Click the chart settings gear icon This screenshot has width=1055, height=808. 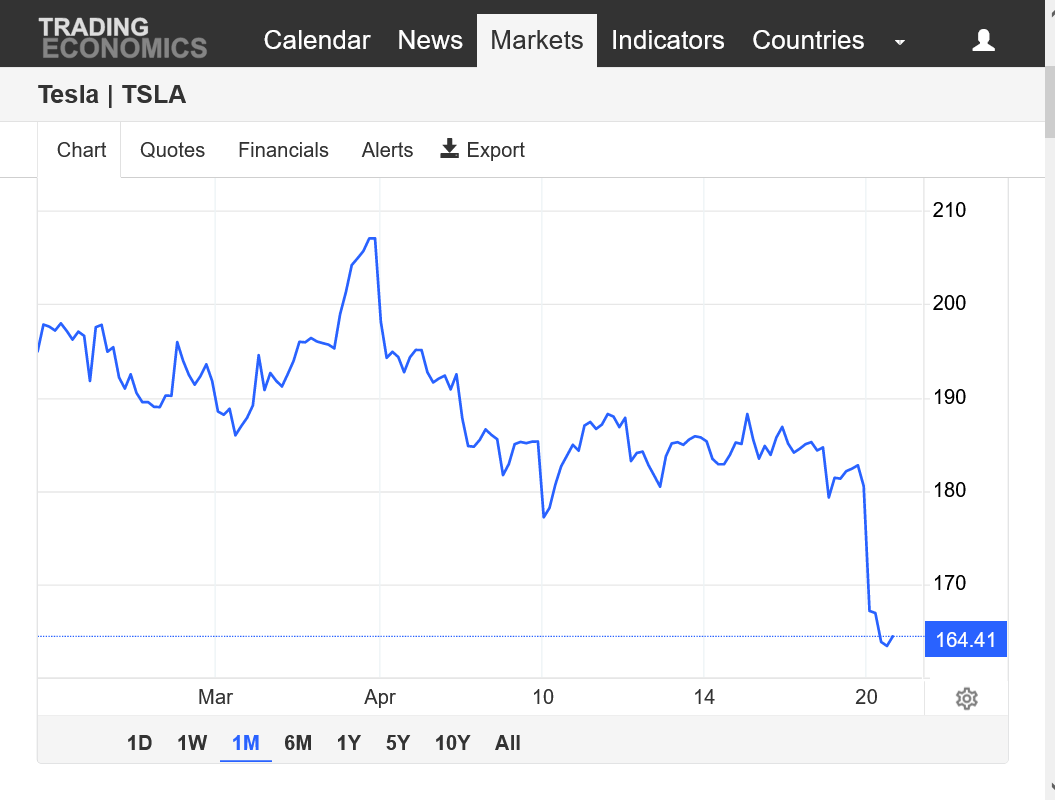[x=966, y=698]
